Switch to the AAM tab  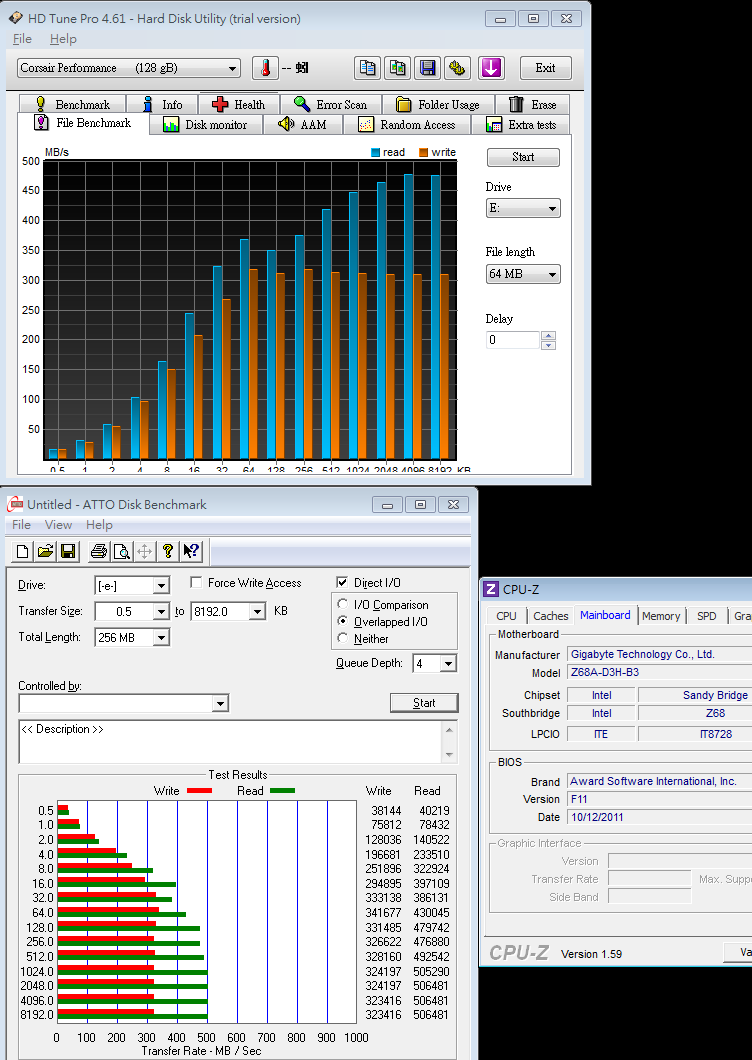coord(302,124)
